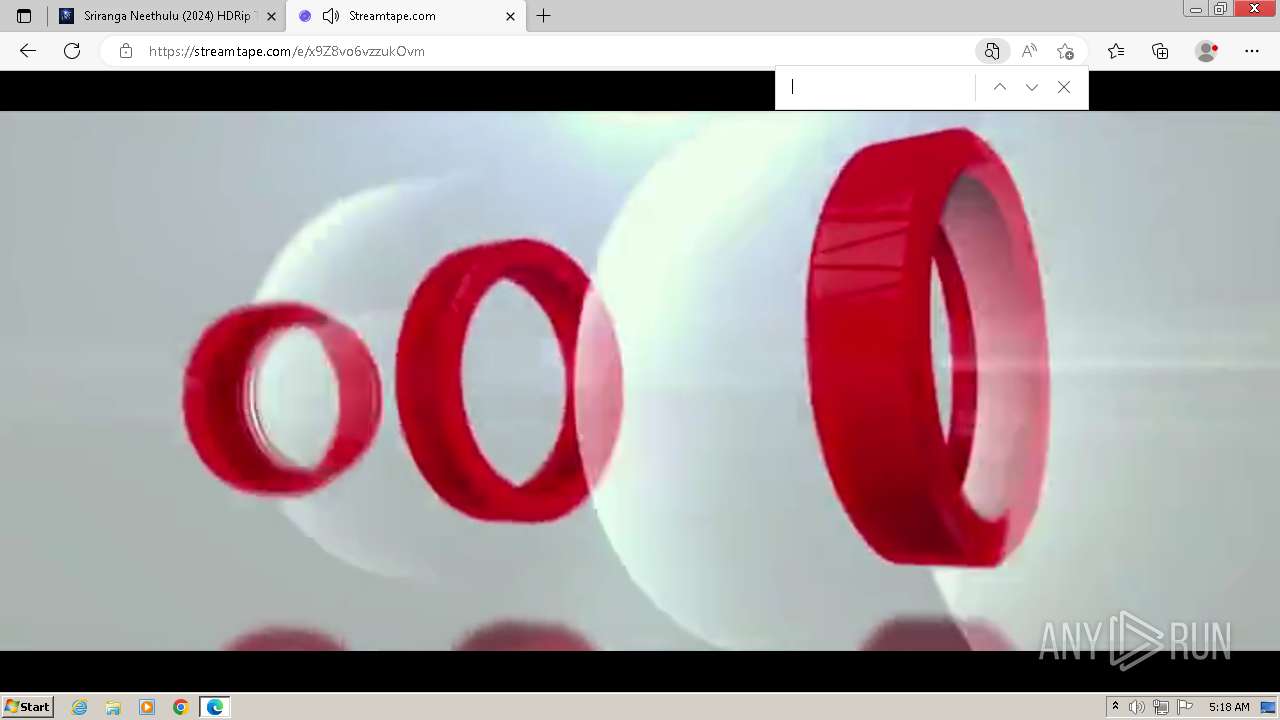Open the browser profile icon
The width and height of the screenshot is (1280, 720).
click(x=1207, y=51)
